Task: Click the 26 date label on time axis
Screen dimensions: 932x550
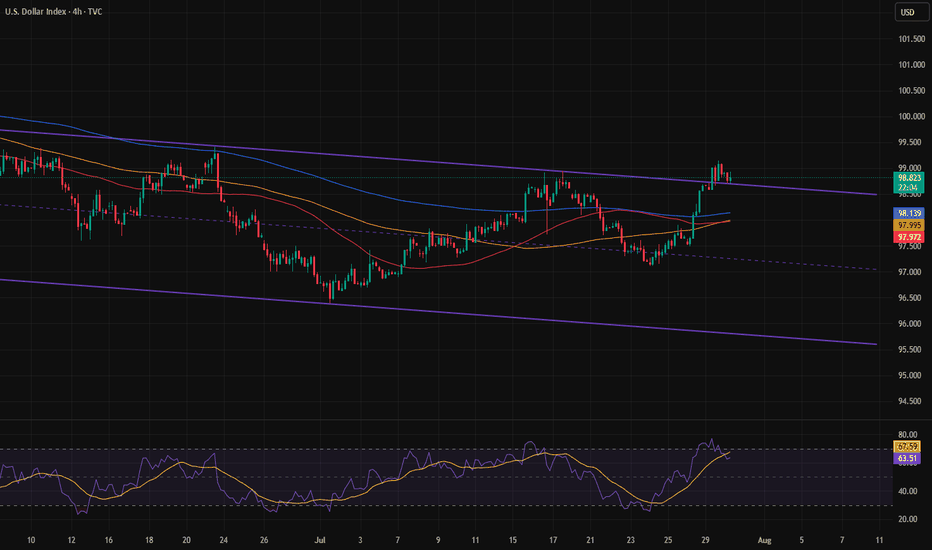Action: 264,540
